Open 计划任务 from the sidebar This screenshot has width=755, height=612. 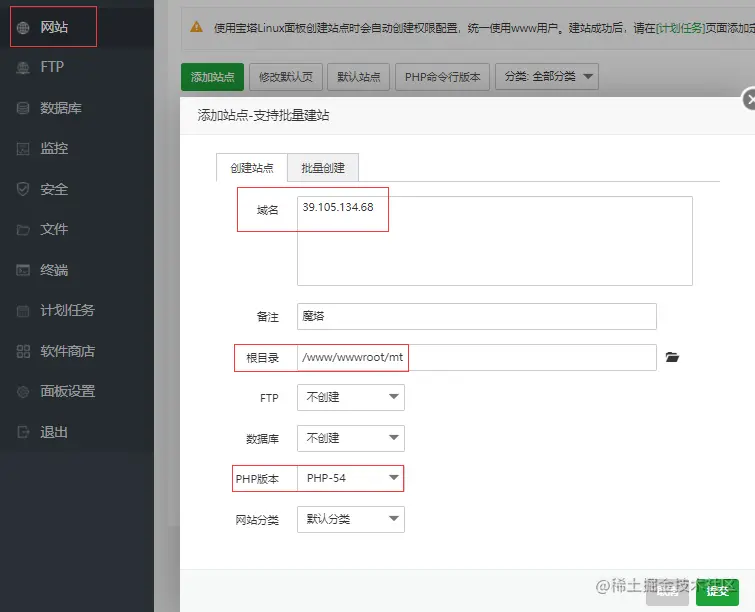[67, 311]
